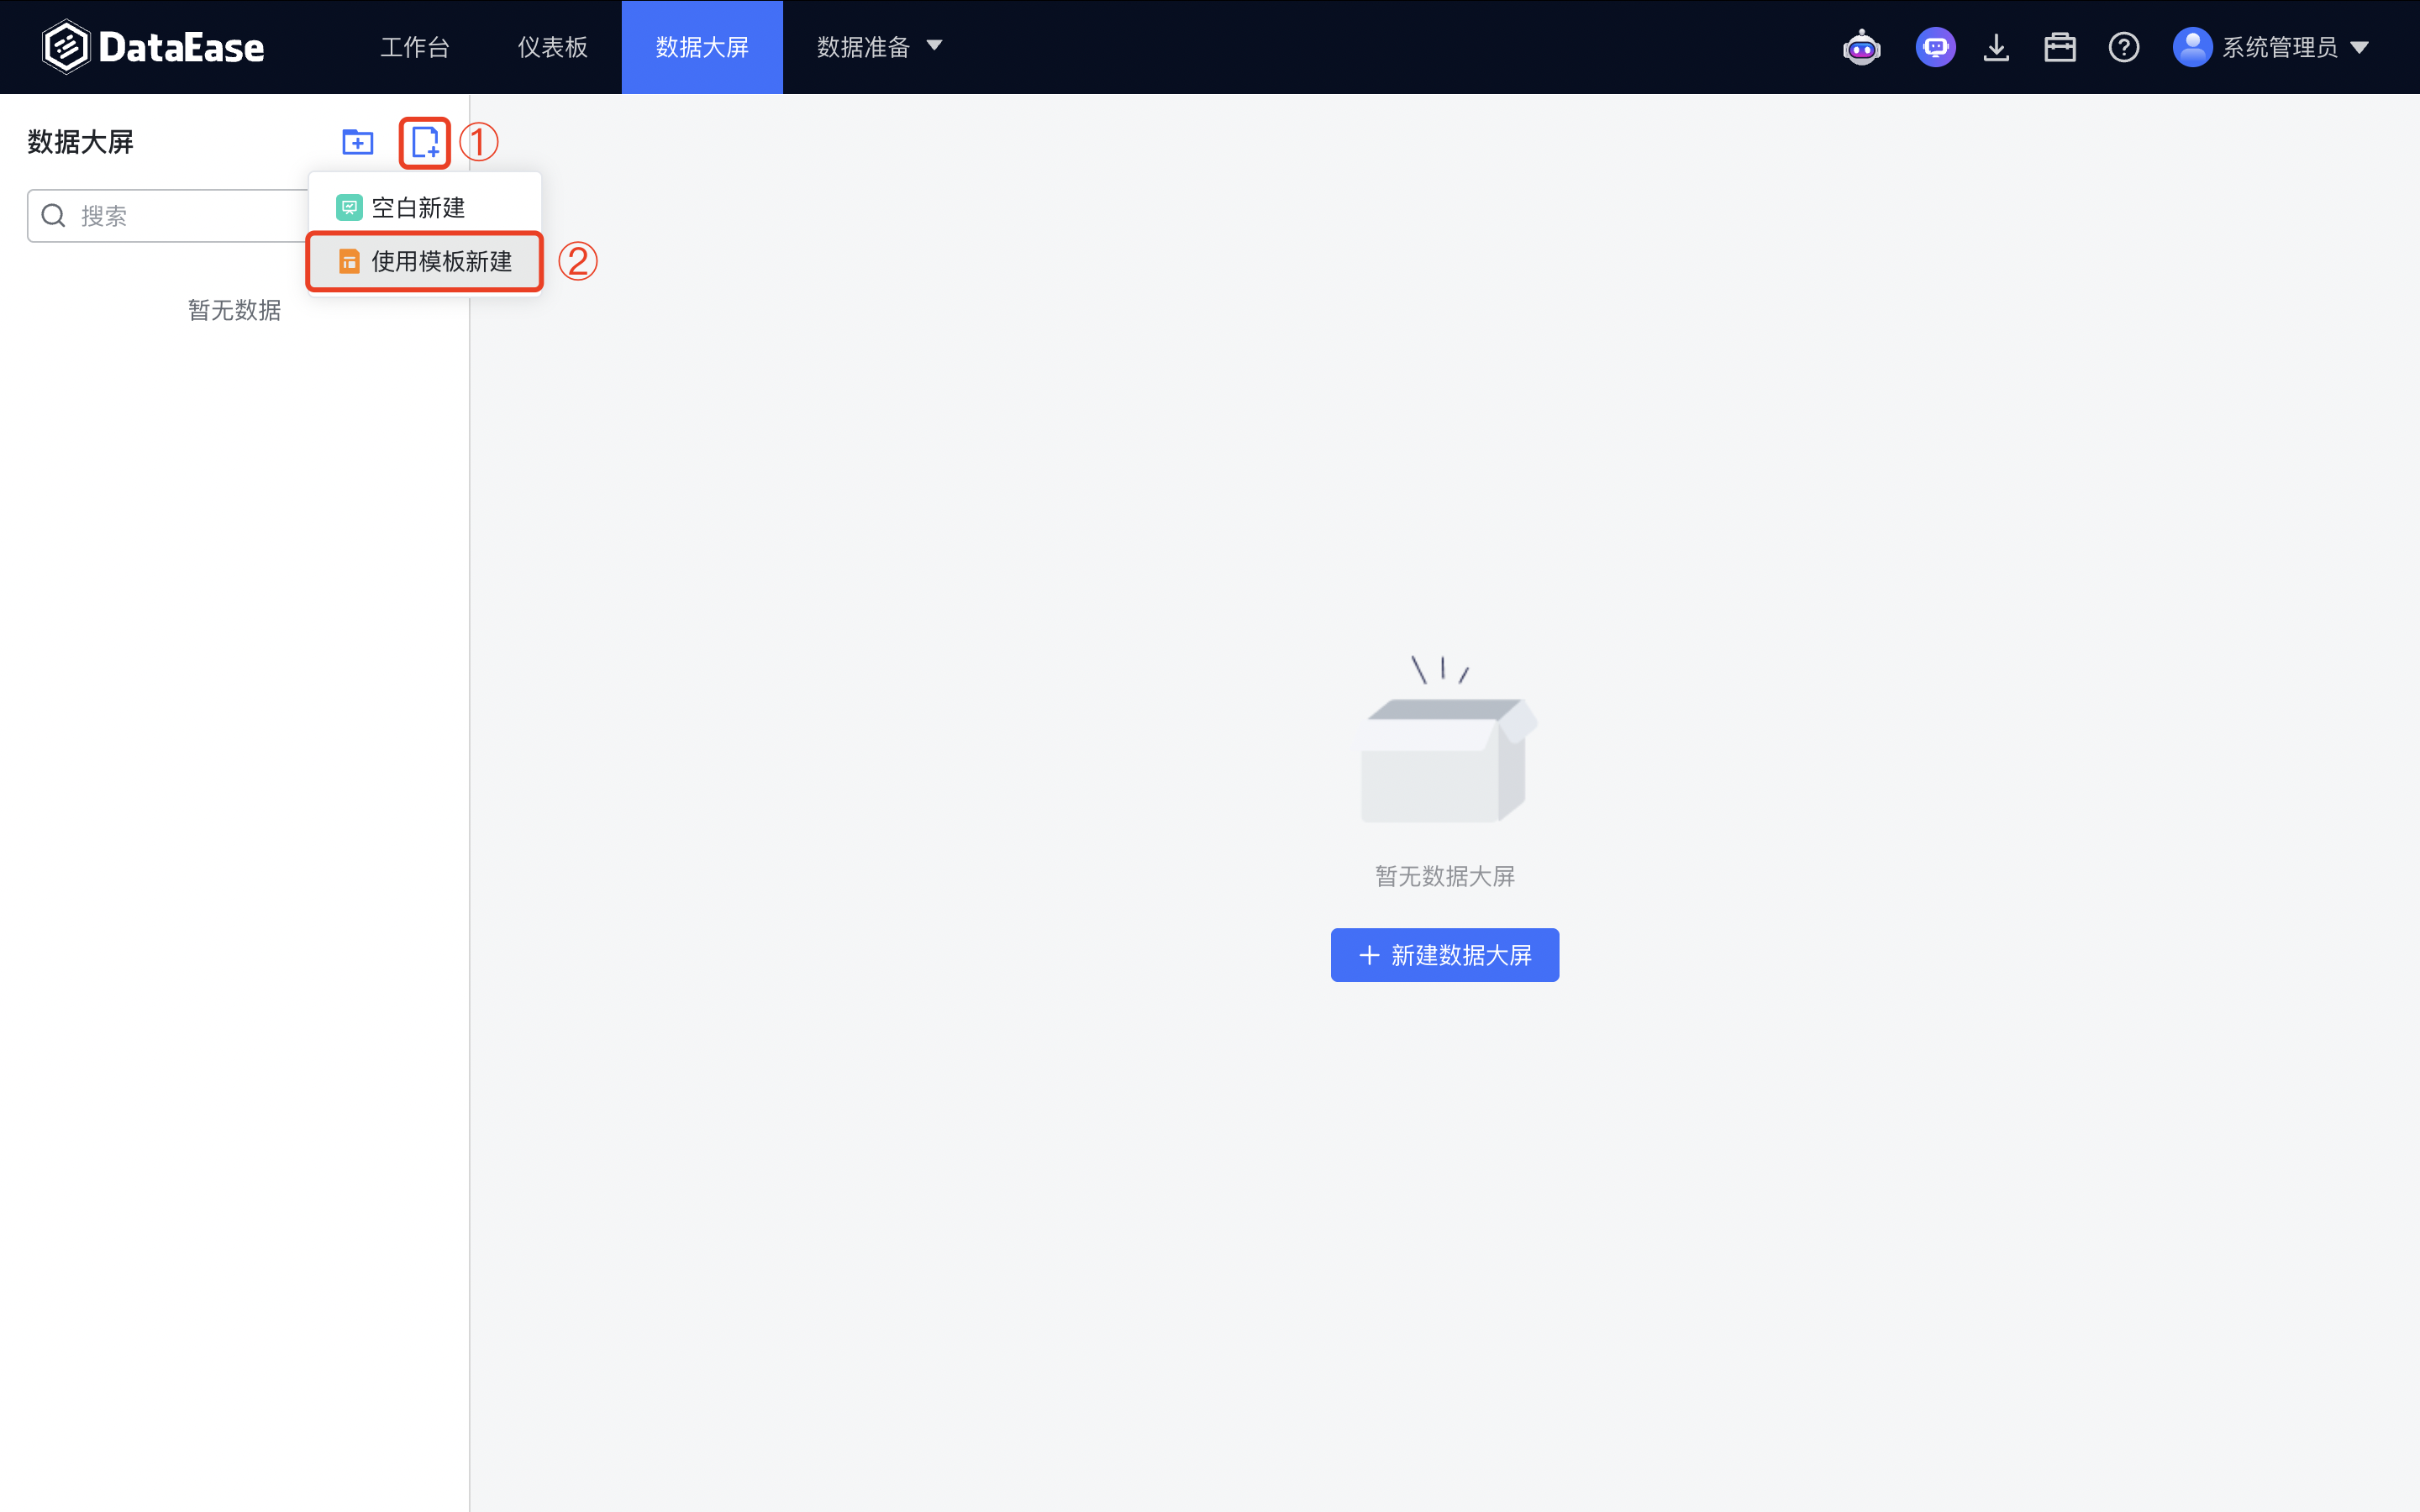Click the 新建数据大屏 button
Screen dimensions: 2420x1512
click(1444, 955)
